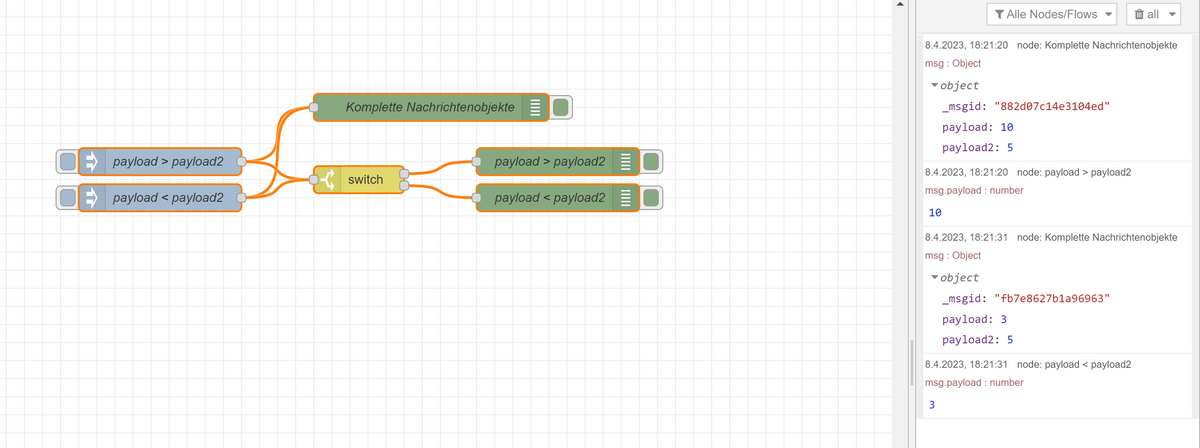Click debug list icon on payload > payload2 output node
This screenshot has width=1200, height=448.
625,161
